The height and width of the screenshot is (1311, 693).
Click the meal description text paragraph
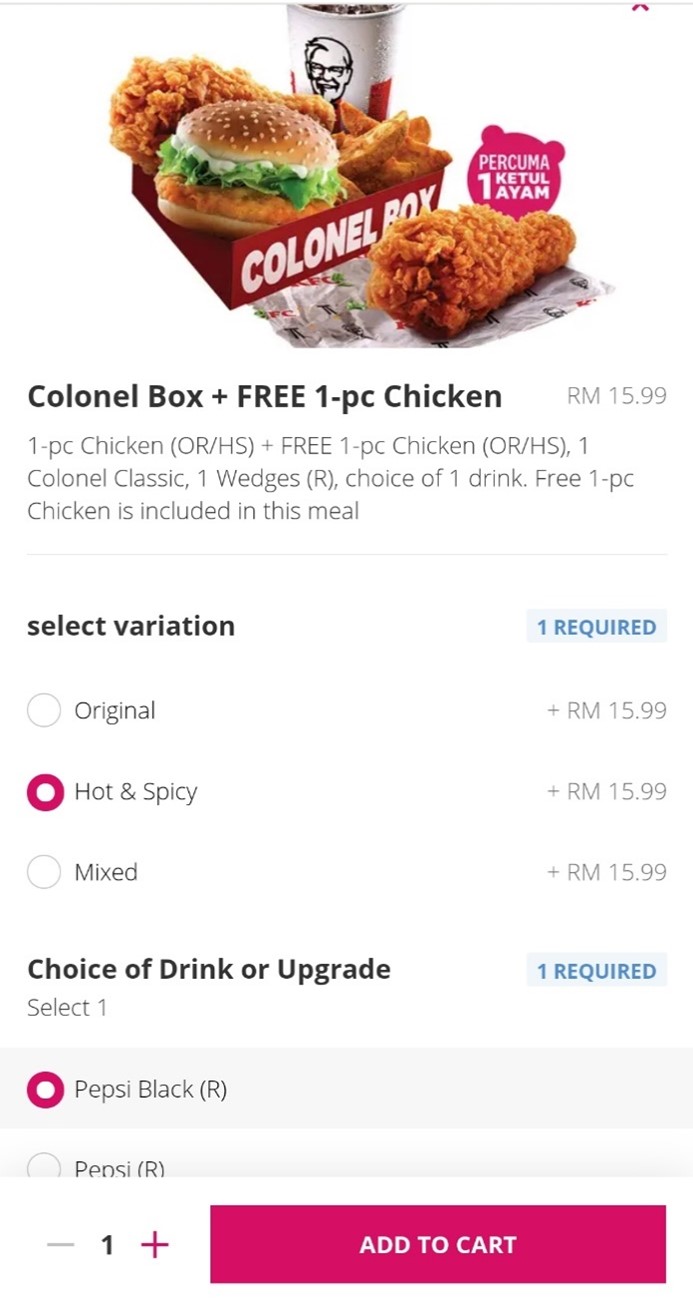pyautogui.click(x=330, y=478)
